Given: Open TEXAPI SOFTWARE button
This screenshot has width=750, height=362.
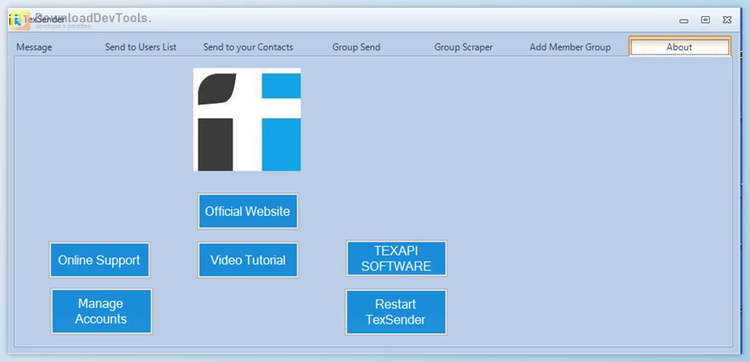Looking at the screenshot, I should point(396,259).
